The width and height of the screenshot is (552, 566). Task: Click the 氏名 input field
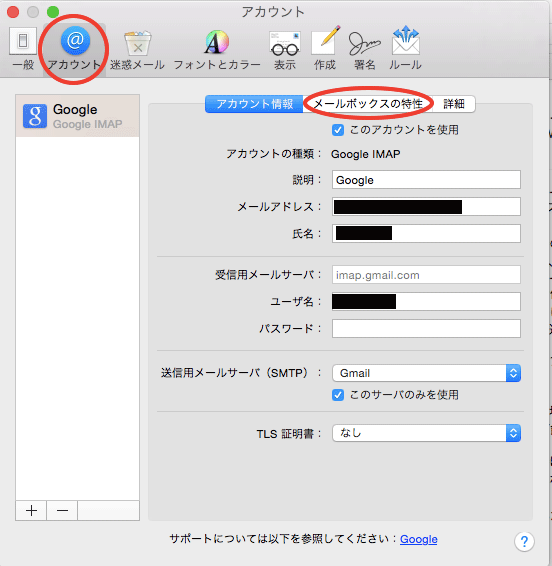[x=426, y=234]
